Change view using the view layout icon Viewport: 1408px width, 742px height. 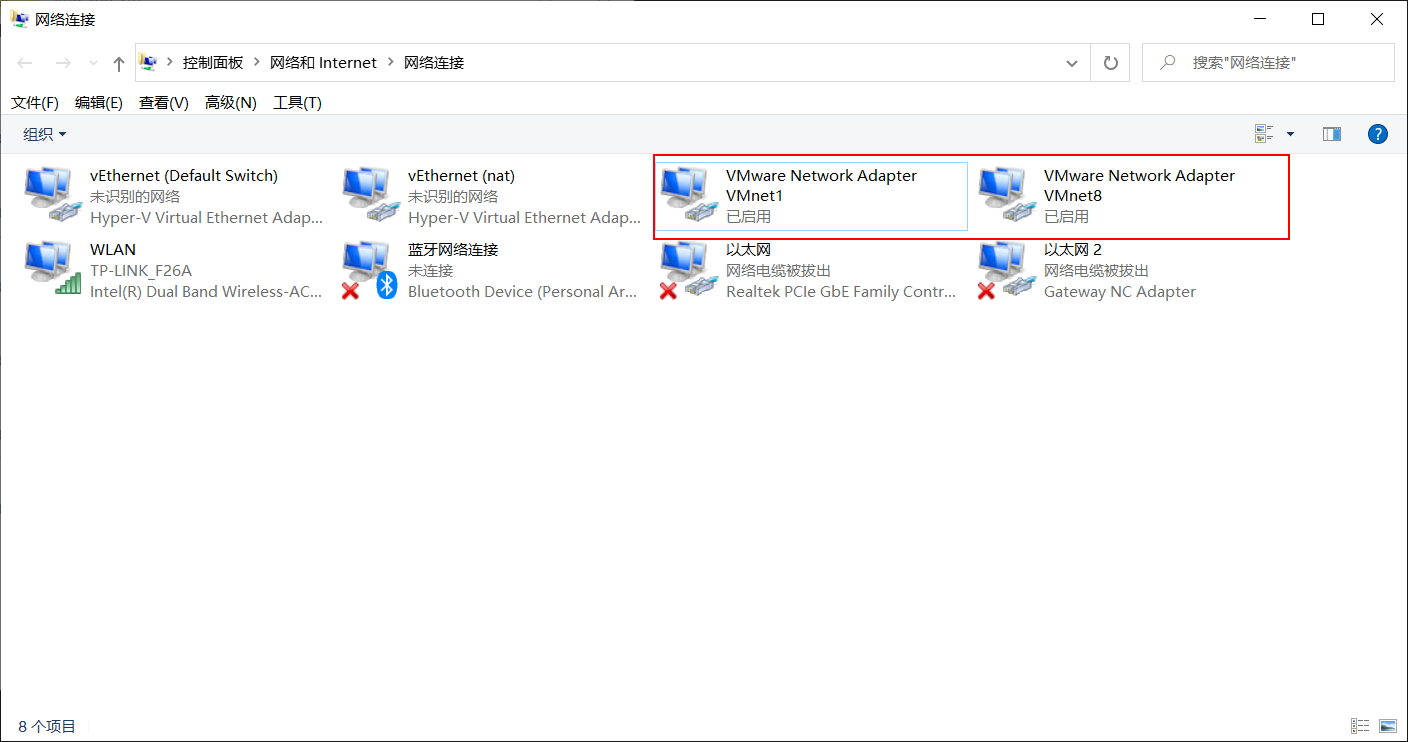1264,134
